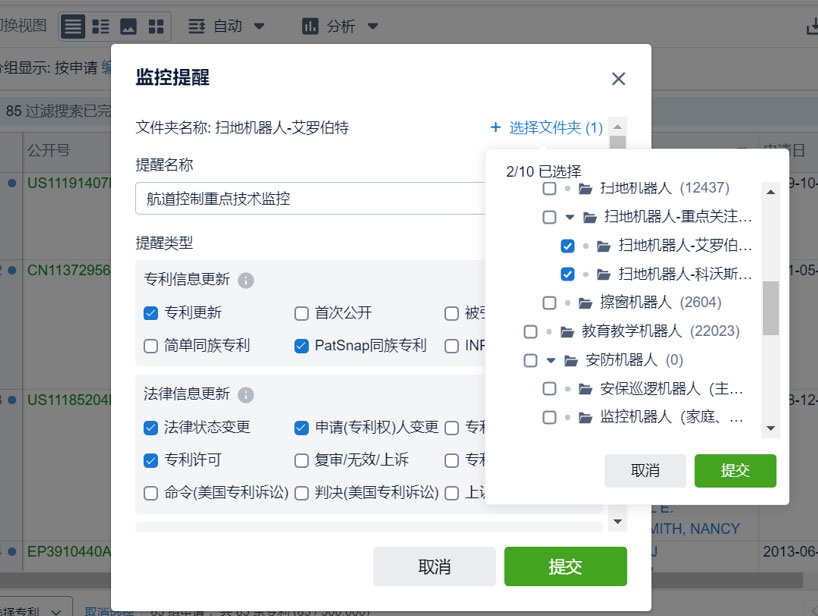Click the folder icon of 教育教学机器人
Image resolution: width=818 pixels, height=616 pixels.
(x=567, y=331)
